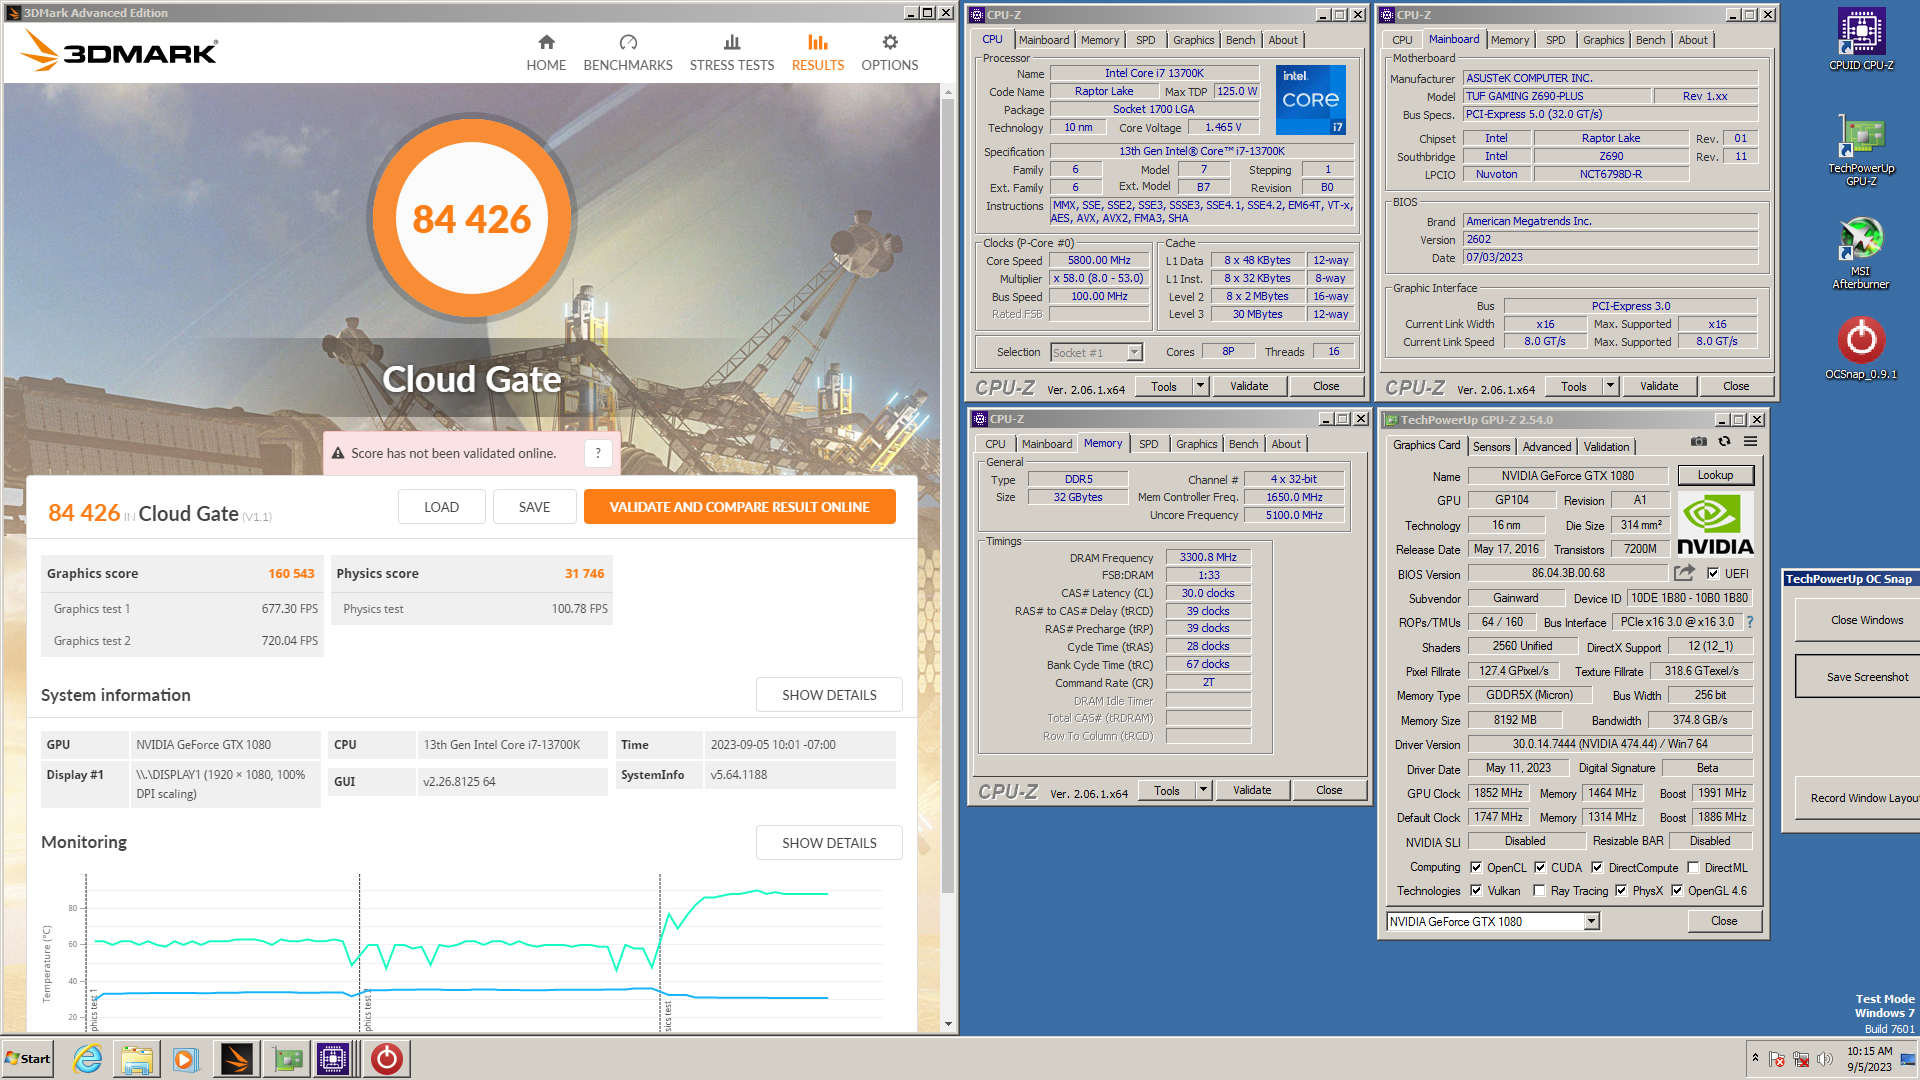Viewport: 1920px width, 1080px height.
Task: Open the Sensors tab in GPU-Z
Action: [x=1491, y=447]
